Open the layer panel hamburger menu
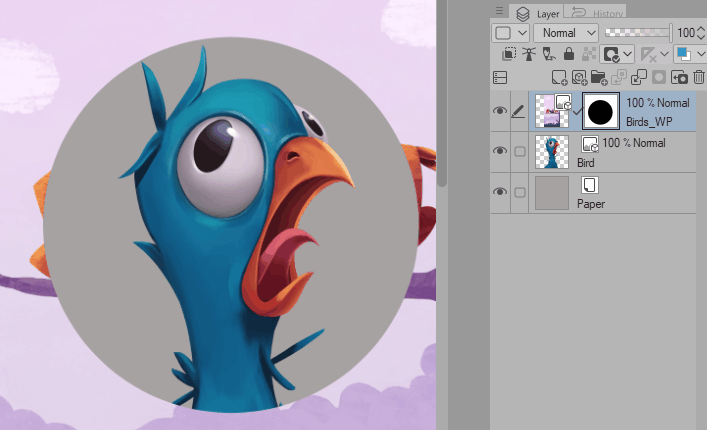707x430 pixels. 499,11
